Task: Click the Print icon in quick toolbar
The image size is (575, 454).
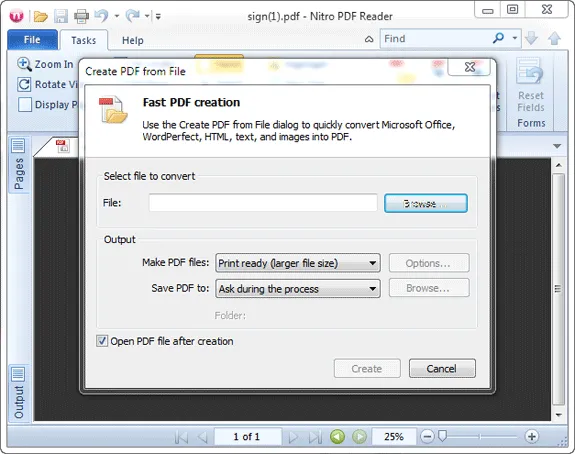Action: (x=81, y=16)
